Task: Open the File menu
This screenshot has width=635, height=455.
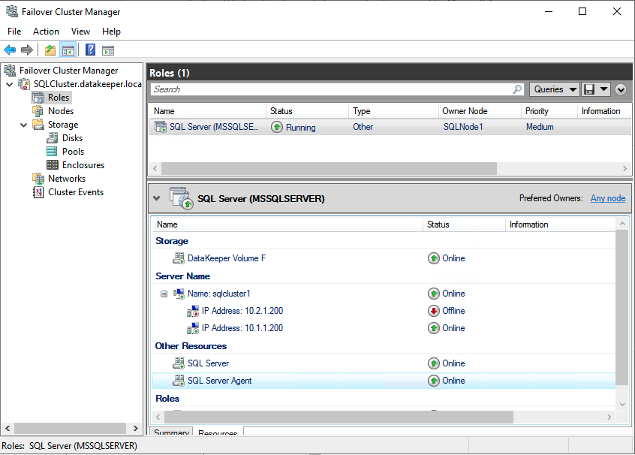Action: [x=14, y=32]
